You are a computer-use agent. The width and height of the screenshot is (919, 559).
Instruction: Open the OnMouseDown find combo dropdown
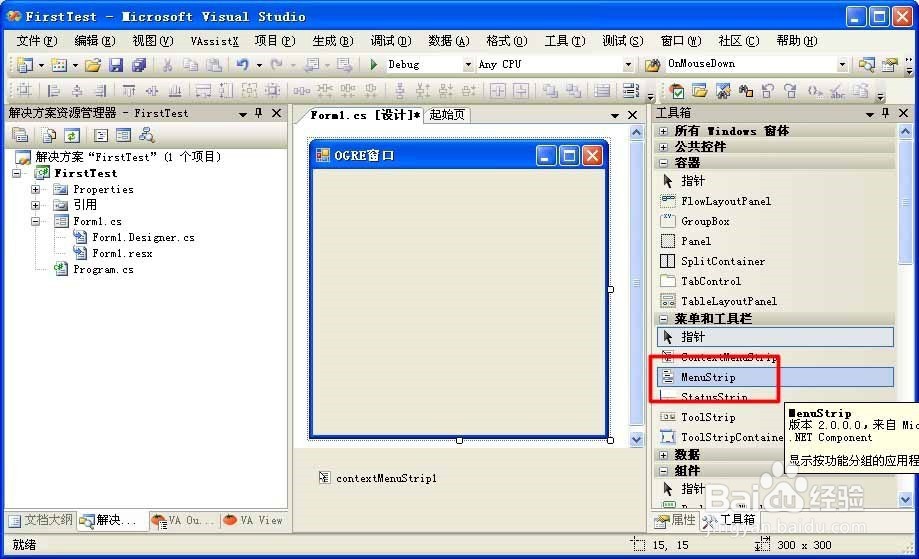pos(842,64)
